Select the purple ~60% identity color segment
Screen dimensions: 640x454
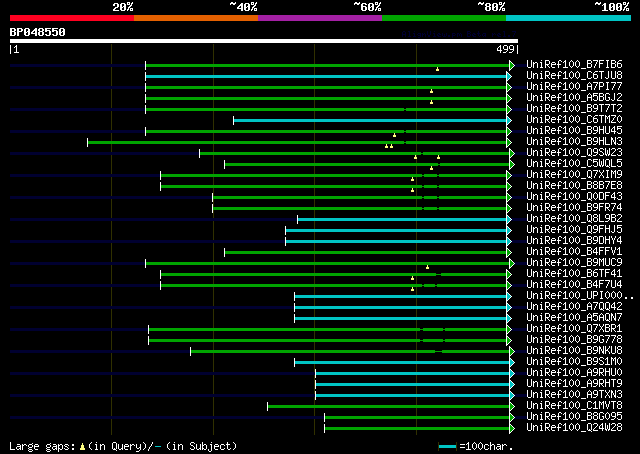pos(320,18)
